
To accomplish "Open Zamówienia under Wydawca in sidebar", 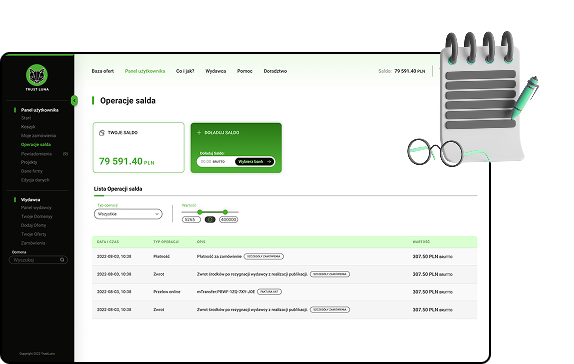I will pyautogui.click(x=33, y=243).
